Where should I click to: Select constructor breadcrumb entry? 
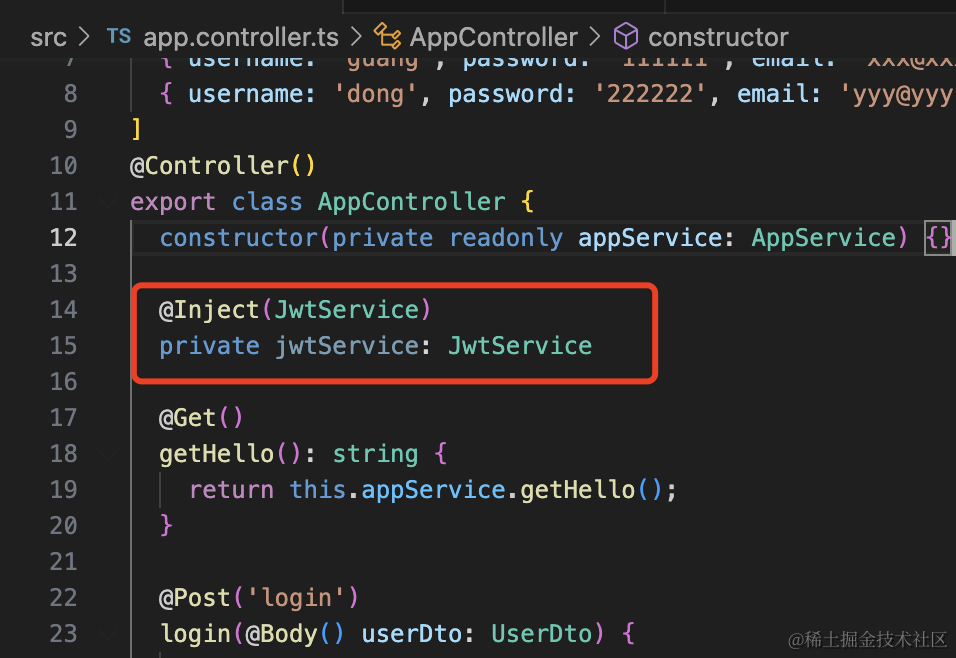point(718,38)
